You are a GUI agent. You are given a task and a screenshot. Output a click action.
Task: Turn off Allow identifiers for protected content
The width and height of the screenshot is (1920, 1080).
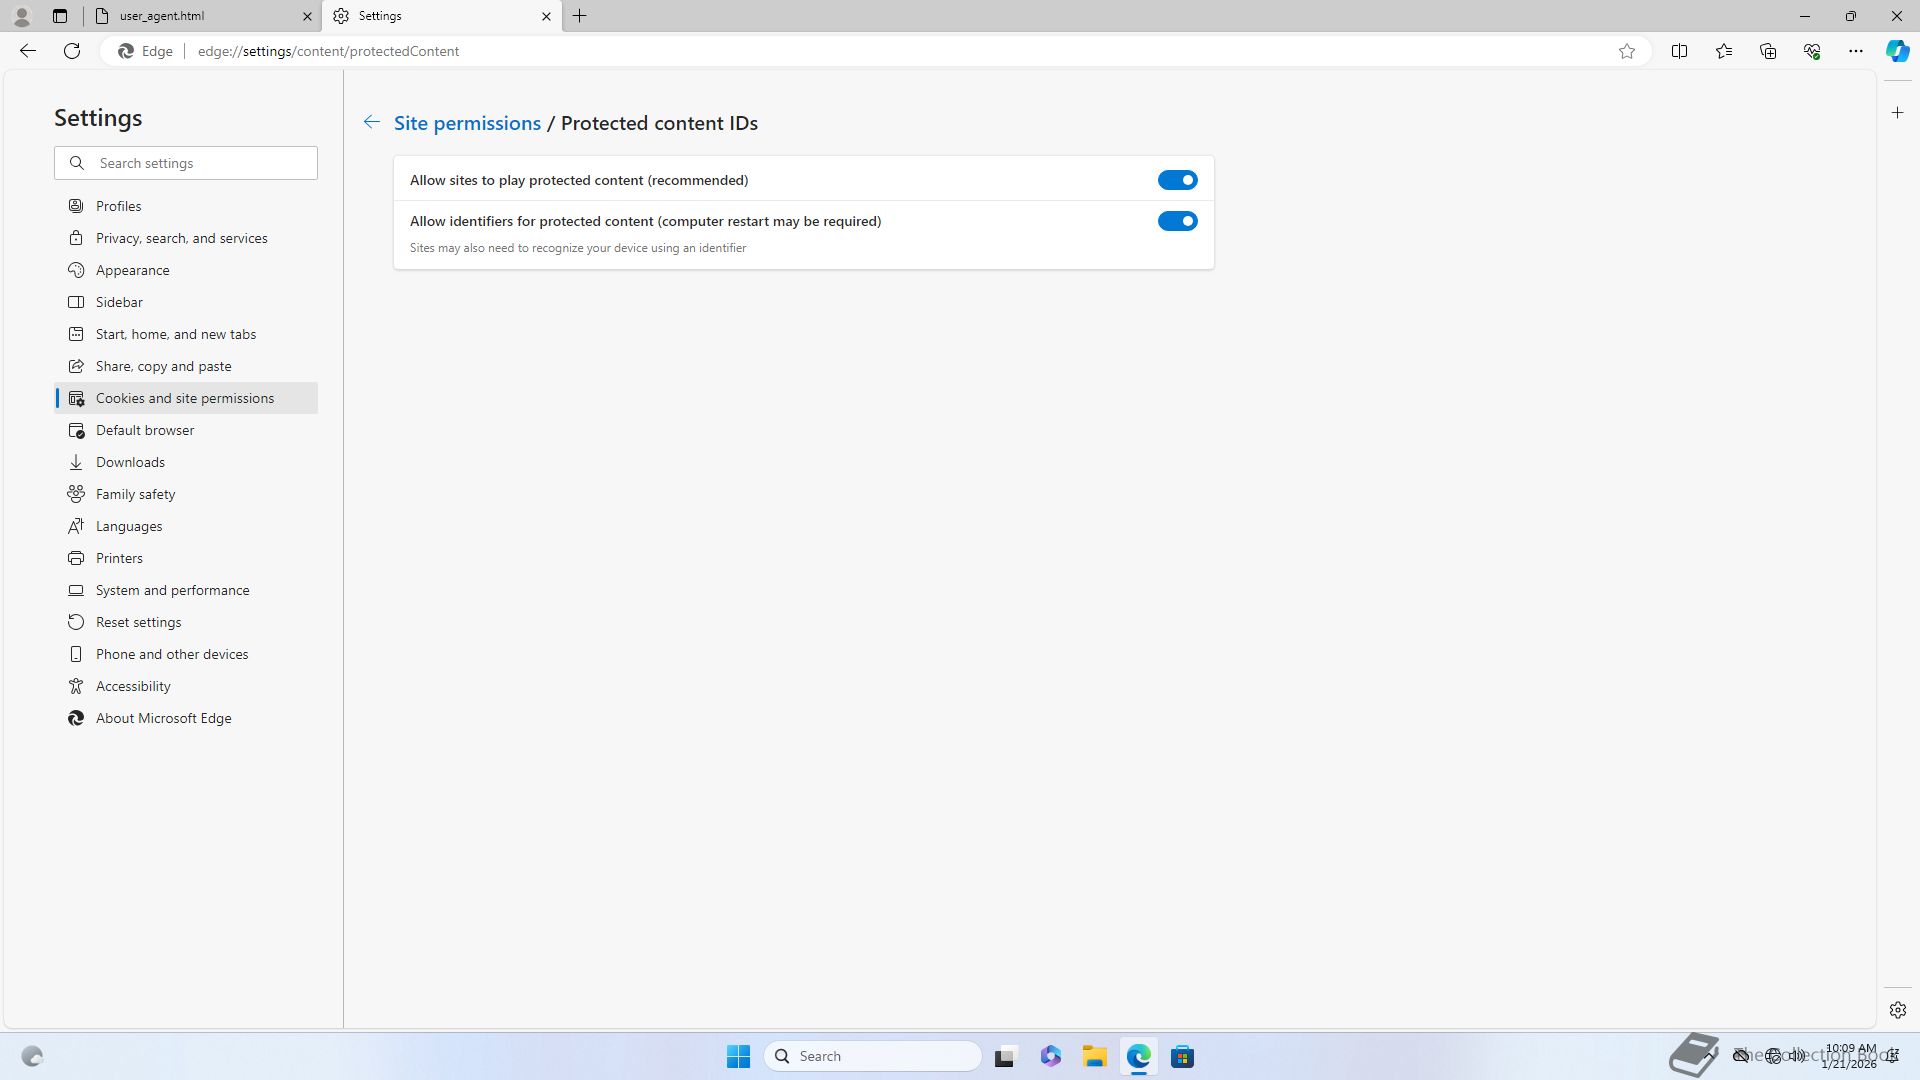point(1177,221)
